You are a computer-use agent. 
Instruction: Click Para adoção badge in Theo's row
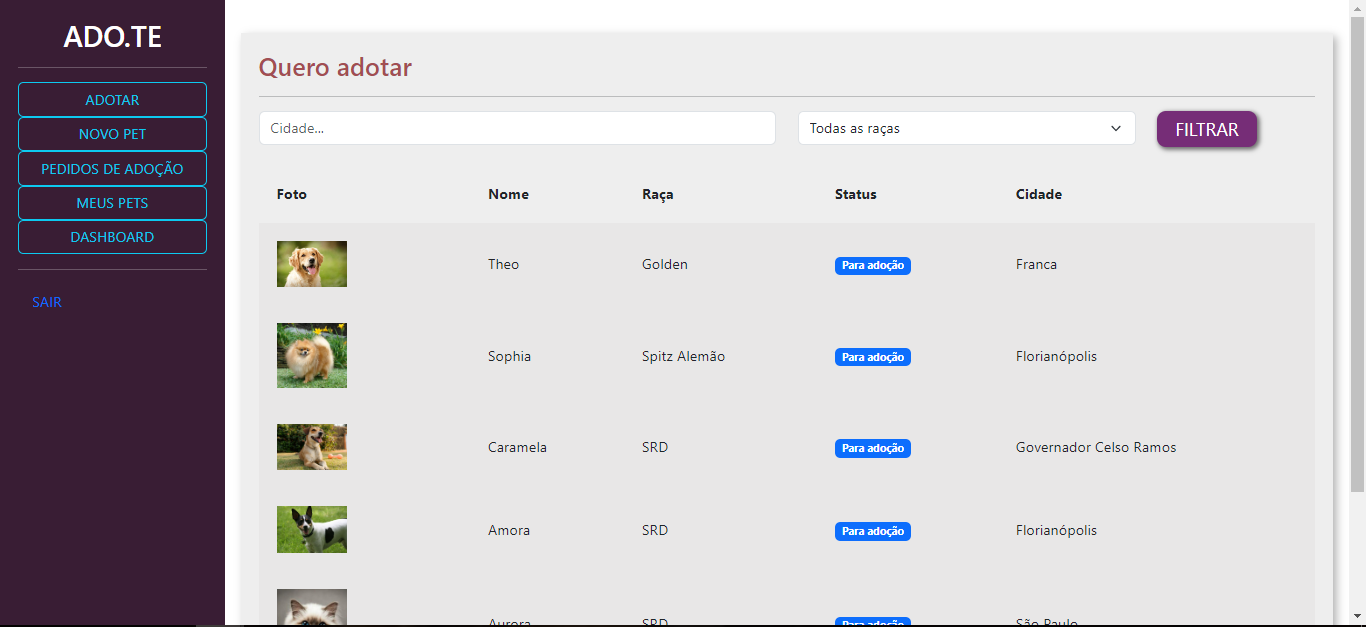(873, 265)
